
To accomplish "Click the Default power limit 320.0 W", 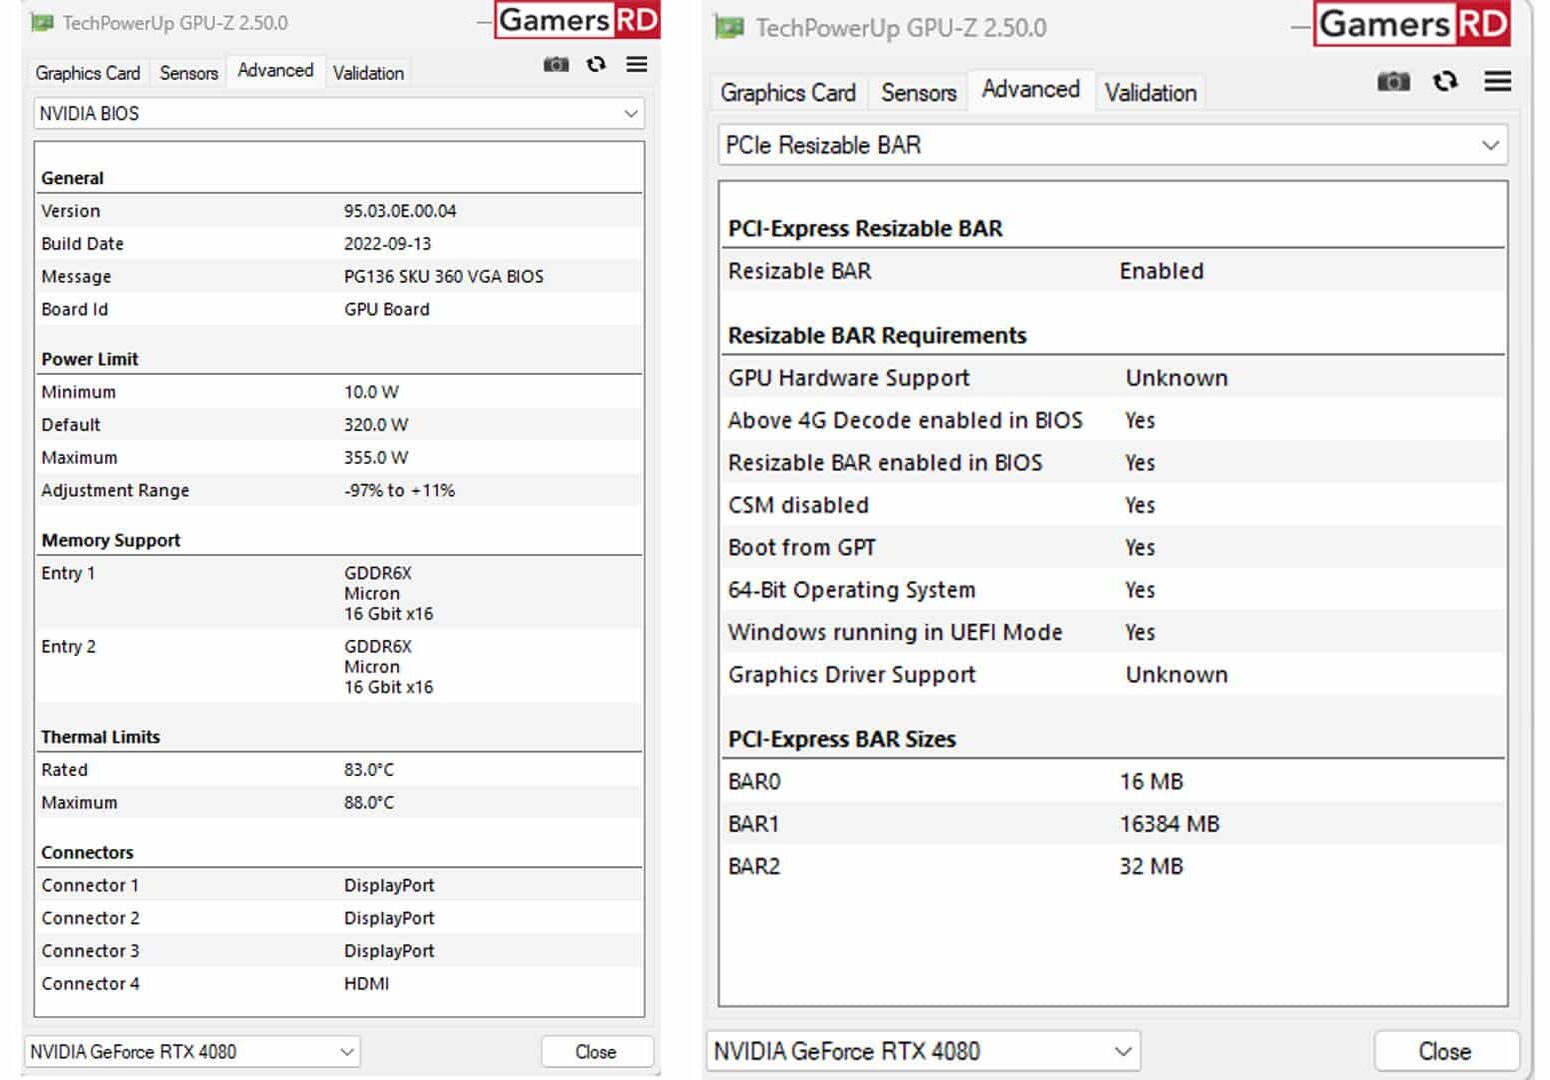I will pyautogui.click(x=376, y=425).
